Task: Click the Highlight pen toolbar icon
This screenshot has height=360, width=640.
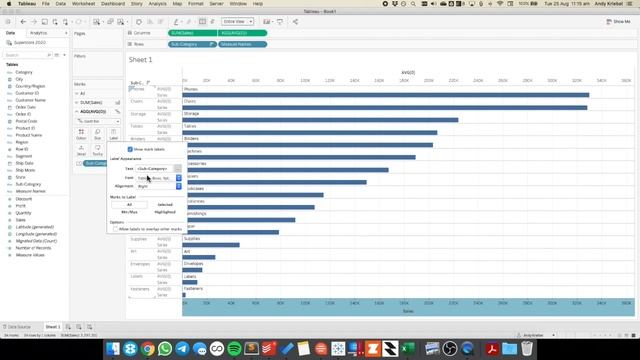Action: coord(176,22)
